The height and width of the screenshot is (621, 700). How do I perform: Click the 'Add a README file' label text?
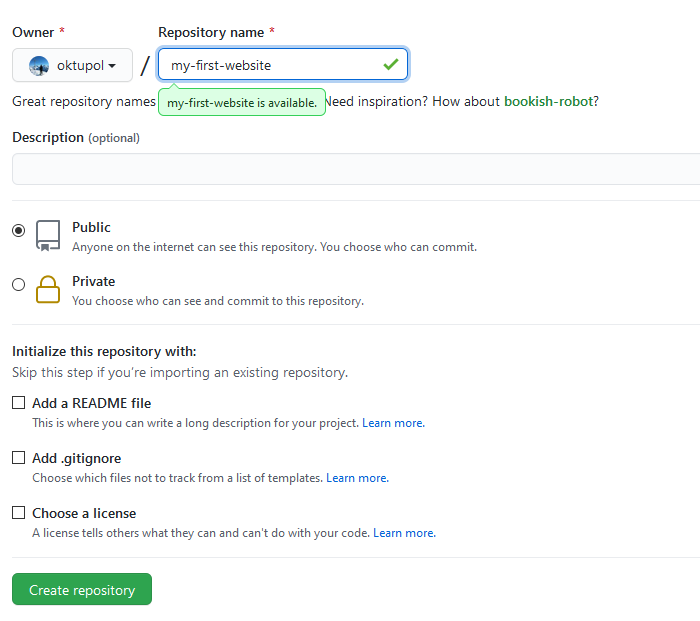[92, 403]
